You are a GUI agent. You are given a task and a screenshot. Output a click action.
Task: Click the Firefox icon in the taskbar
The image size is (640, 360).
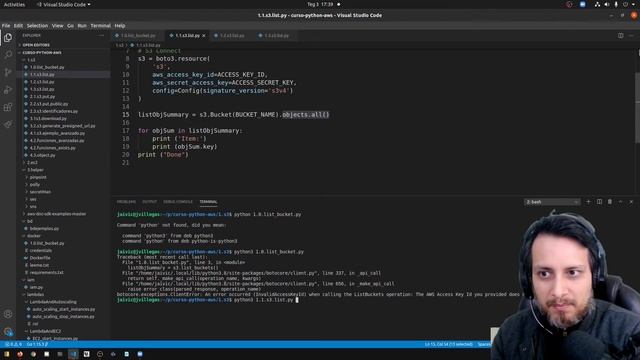tap(20, 354)
